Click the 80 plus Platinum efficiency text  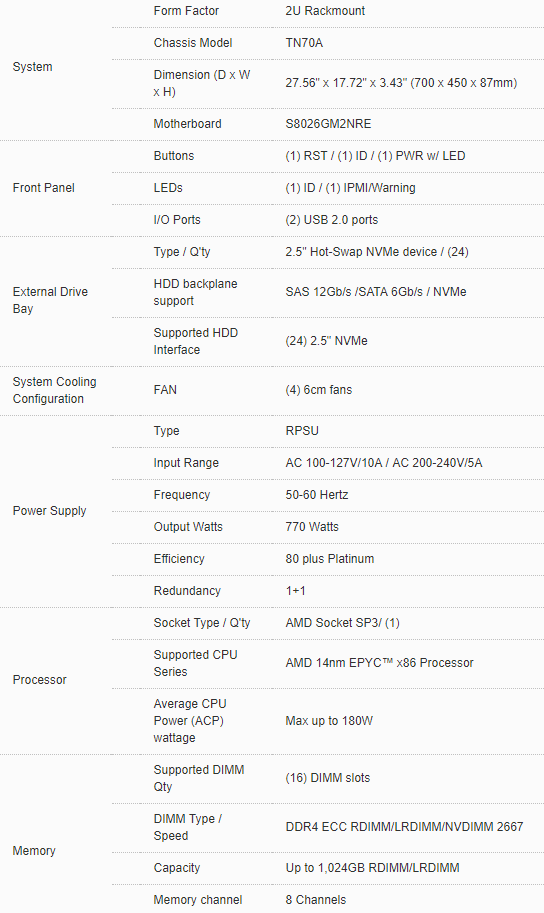tap(330, 558)
